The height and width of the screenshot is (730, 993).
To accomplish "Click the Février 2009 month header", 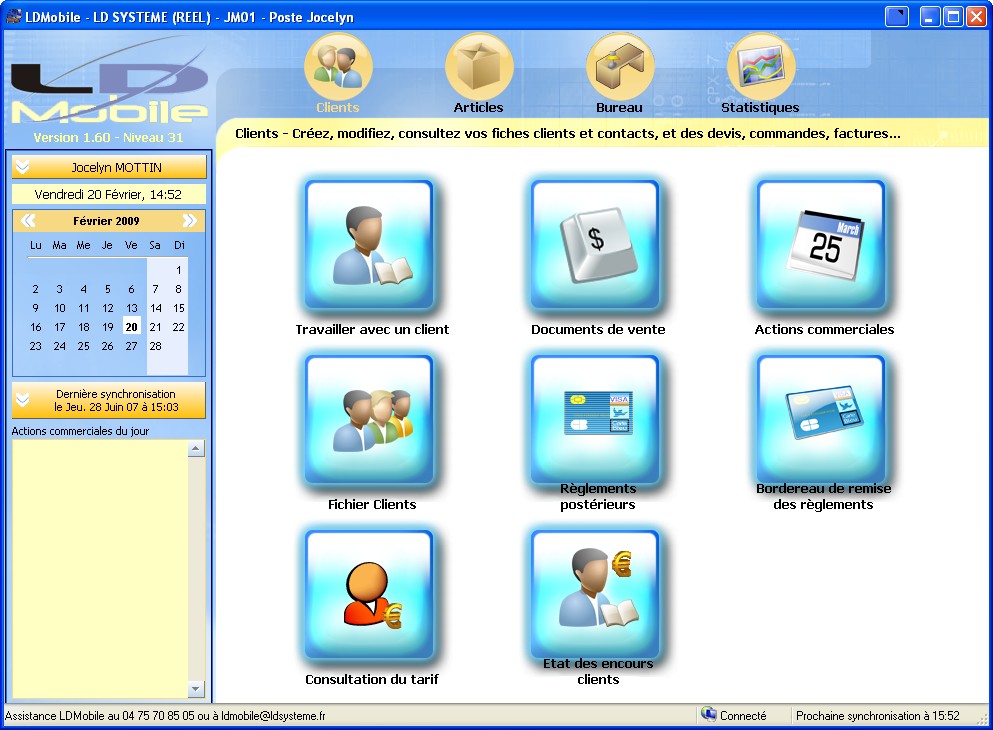I will point(106,221).
